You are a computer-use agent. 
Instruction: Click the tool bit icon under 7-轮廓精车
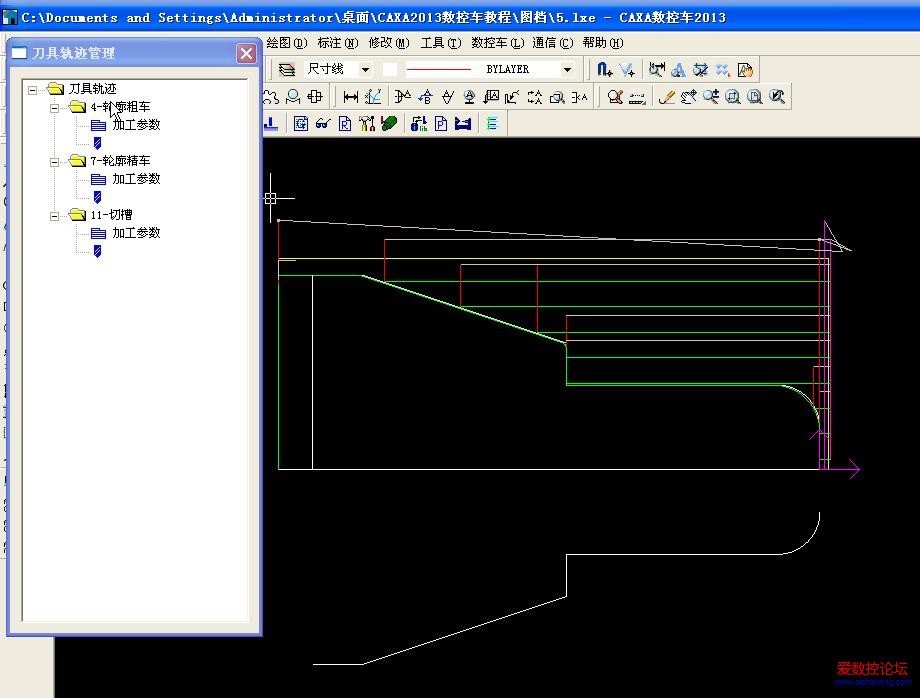coord(97,197)
